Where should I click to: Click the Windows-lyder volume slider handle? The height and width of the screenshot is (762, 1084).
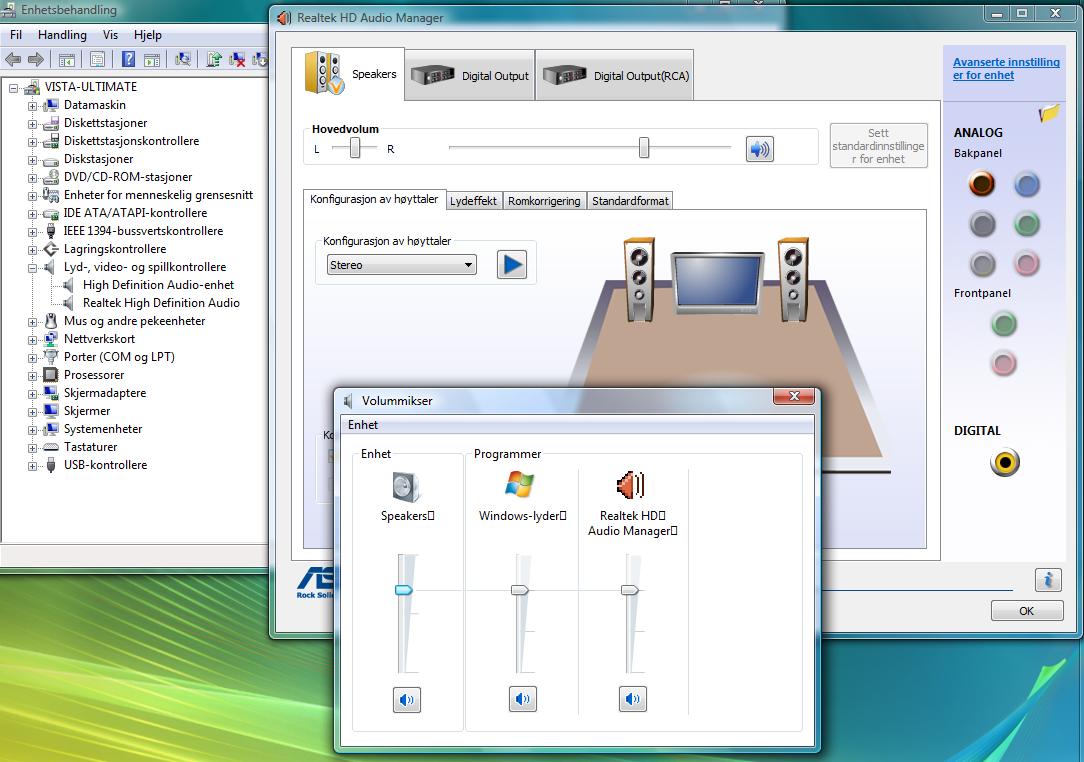(x=520, y=590)
